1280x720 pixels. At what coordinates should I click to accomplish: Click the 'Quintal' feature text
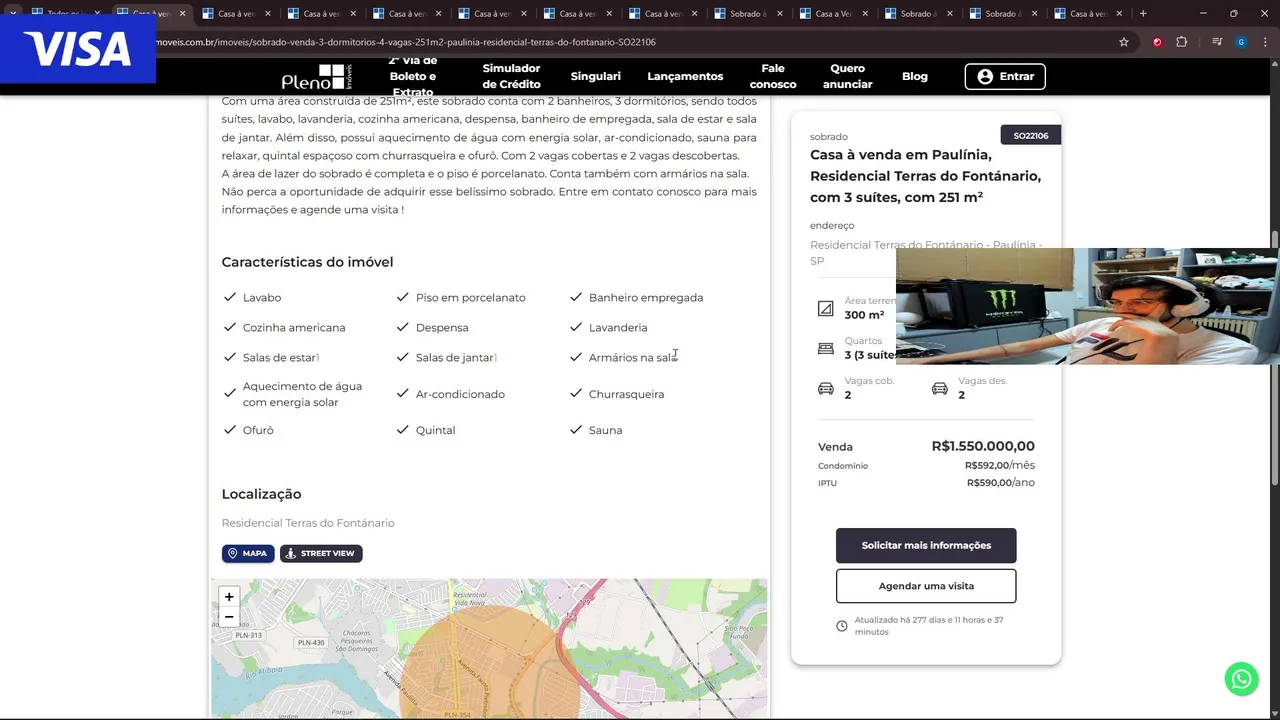click(435, 430)
